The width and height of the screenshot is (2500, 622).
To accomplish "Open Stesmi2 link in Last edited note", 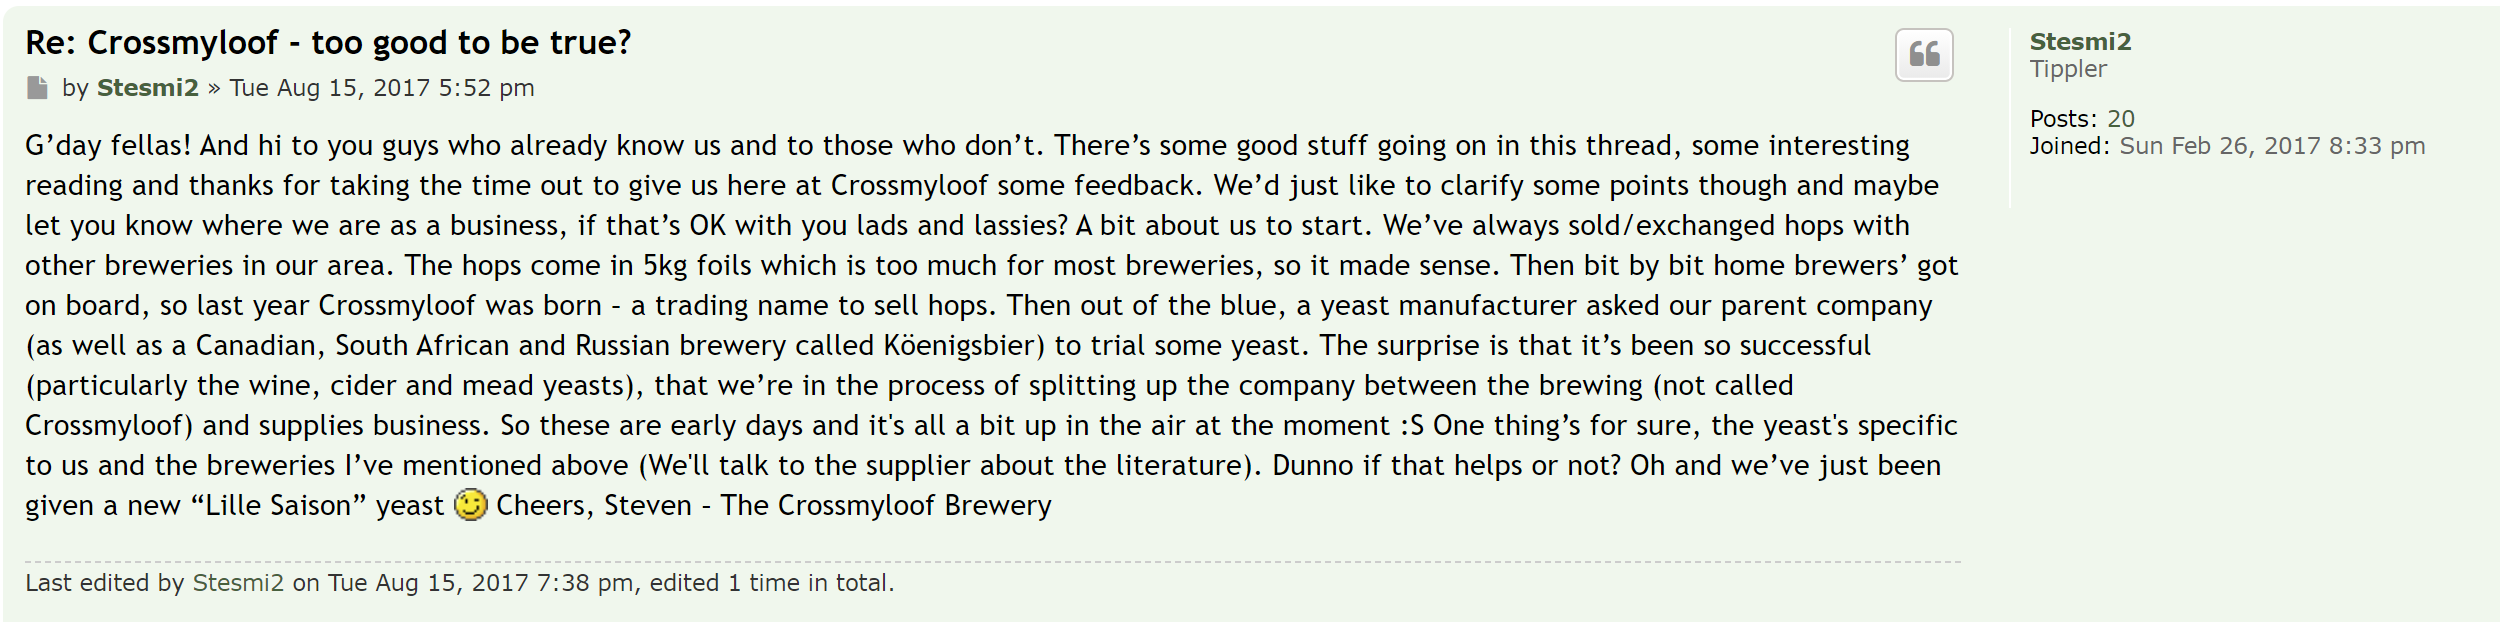I will [x=238, y=583].
